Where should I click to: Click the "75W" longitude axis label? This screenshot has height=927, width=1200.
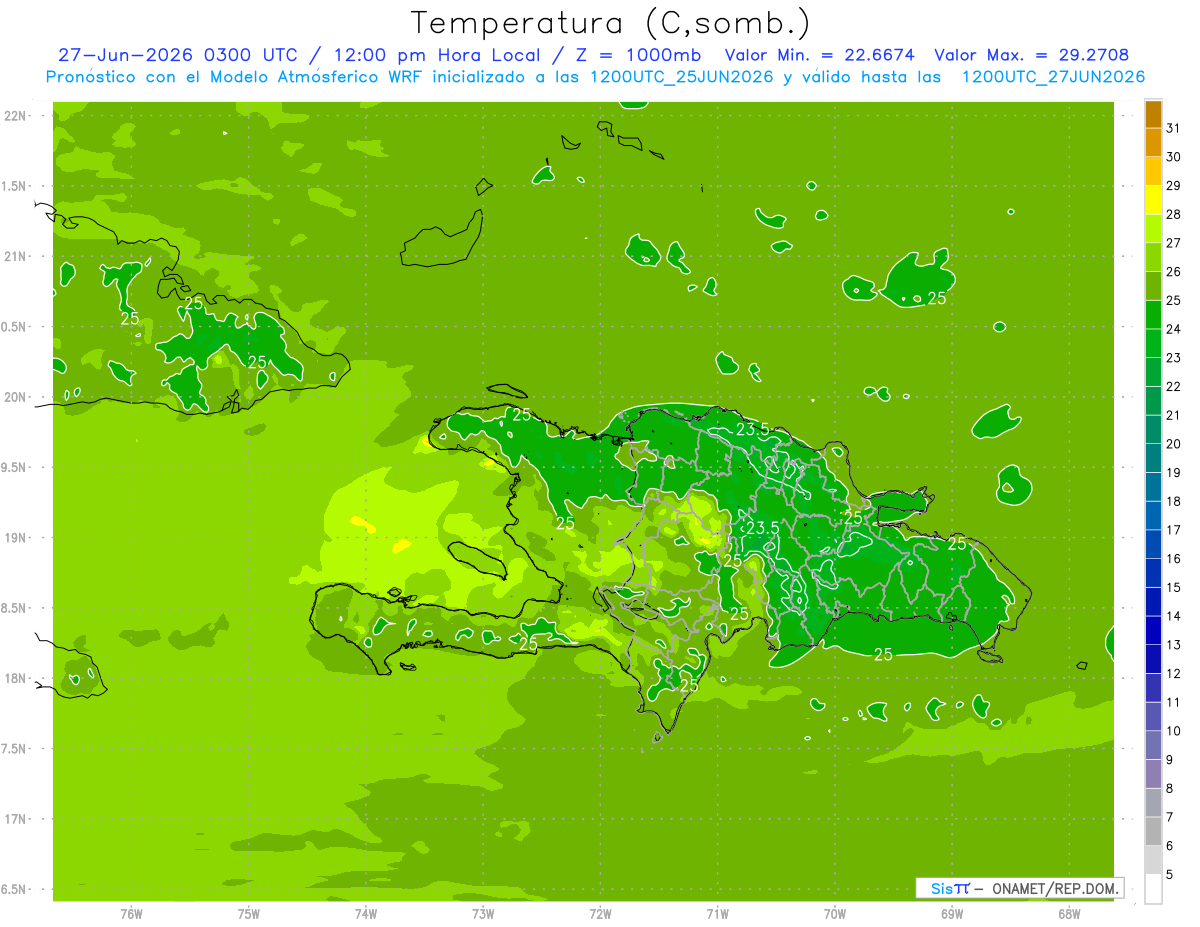coord(249,913)
